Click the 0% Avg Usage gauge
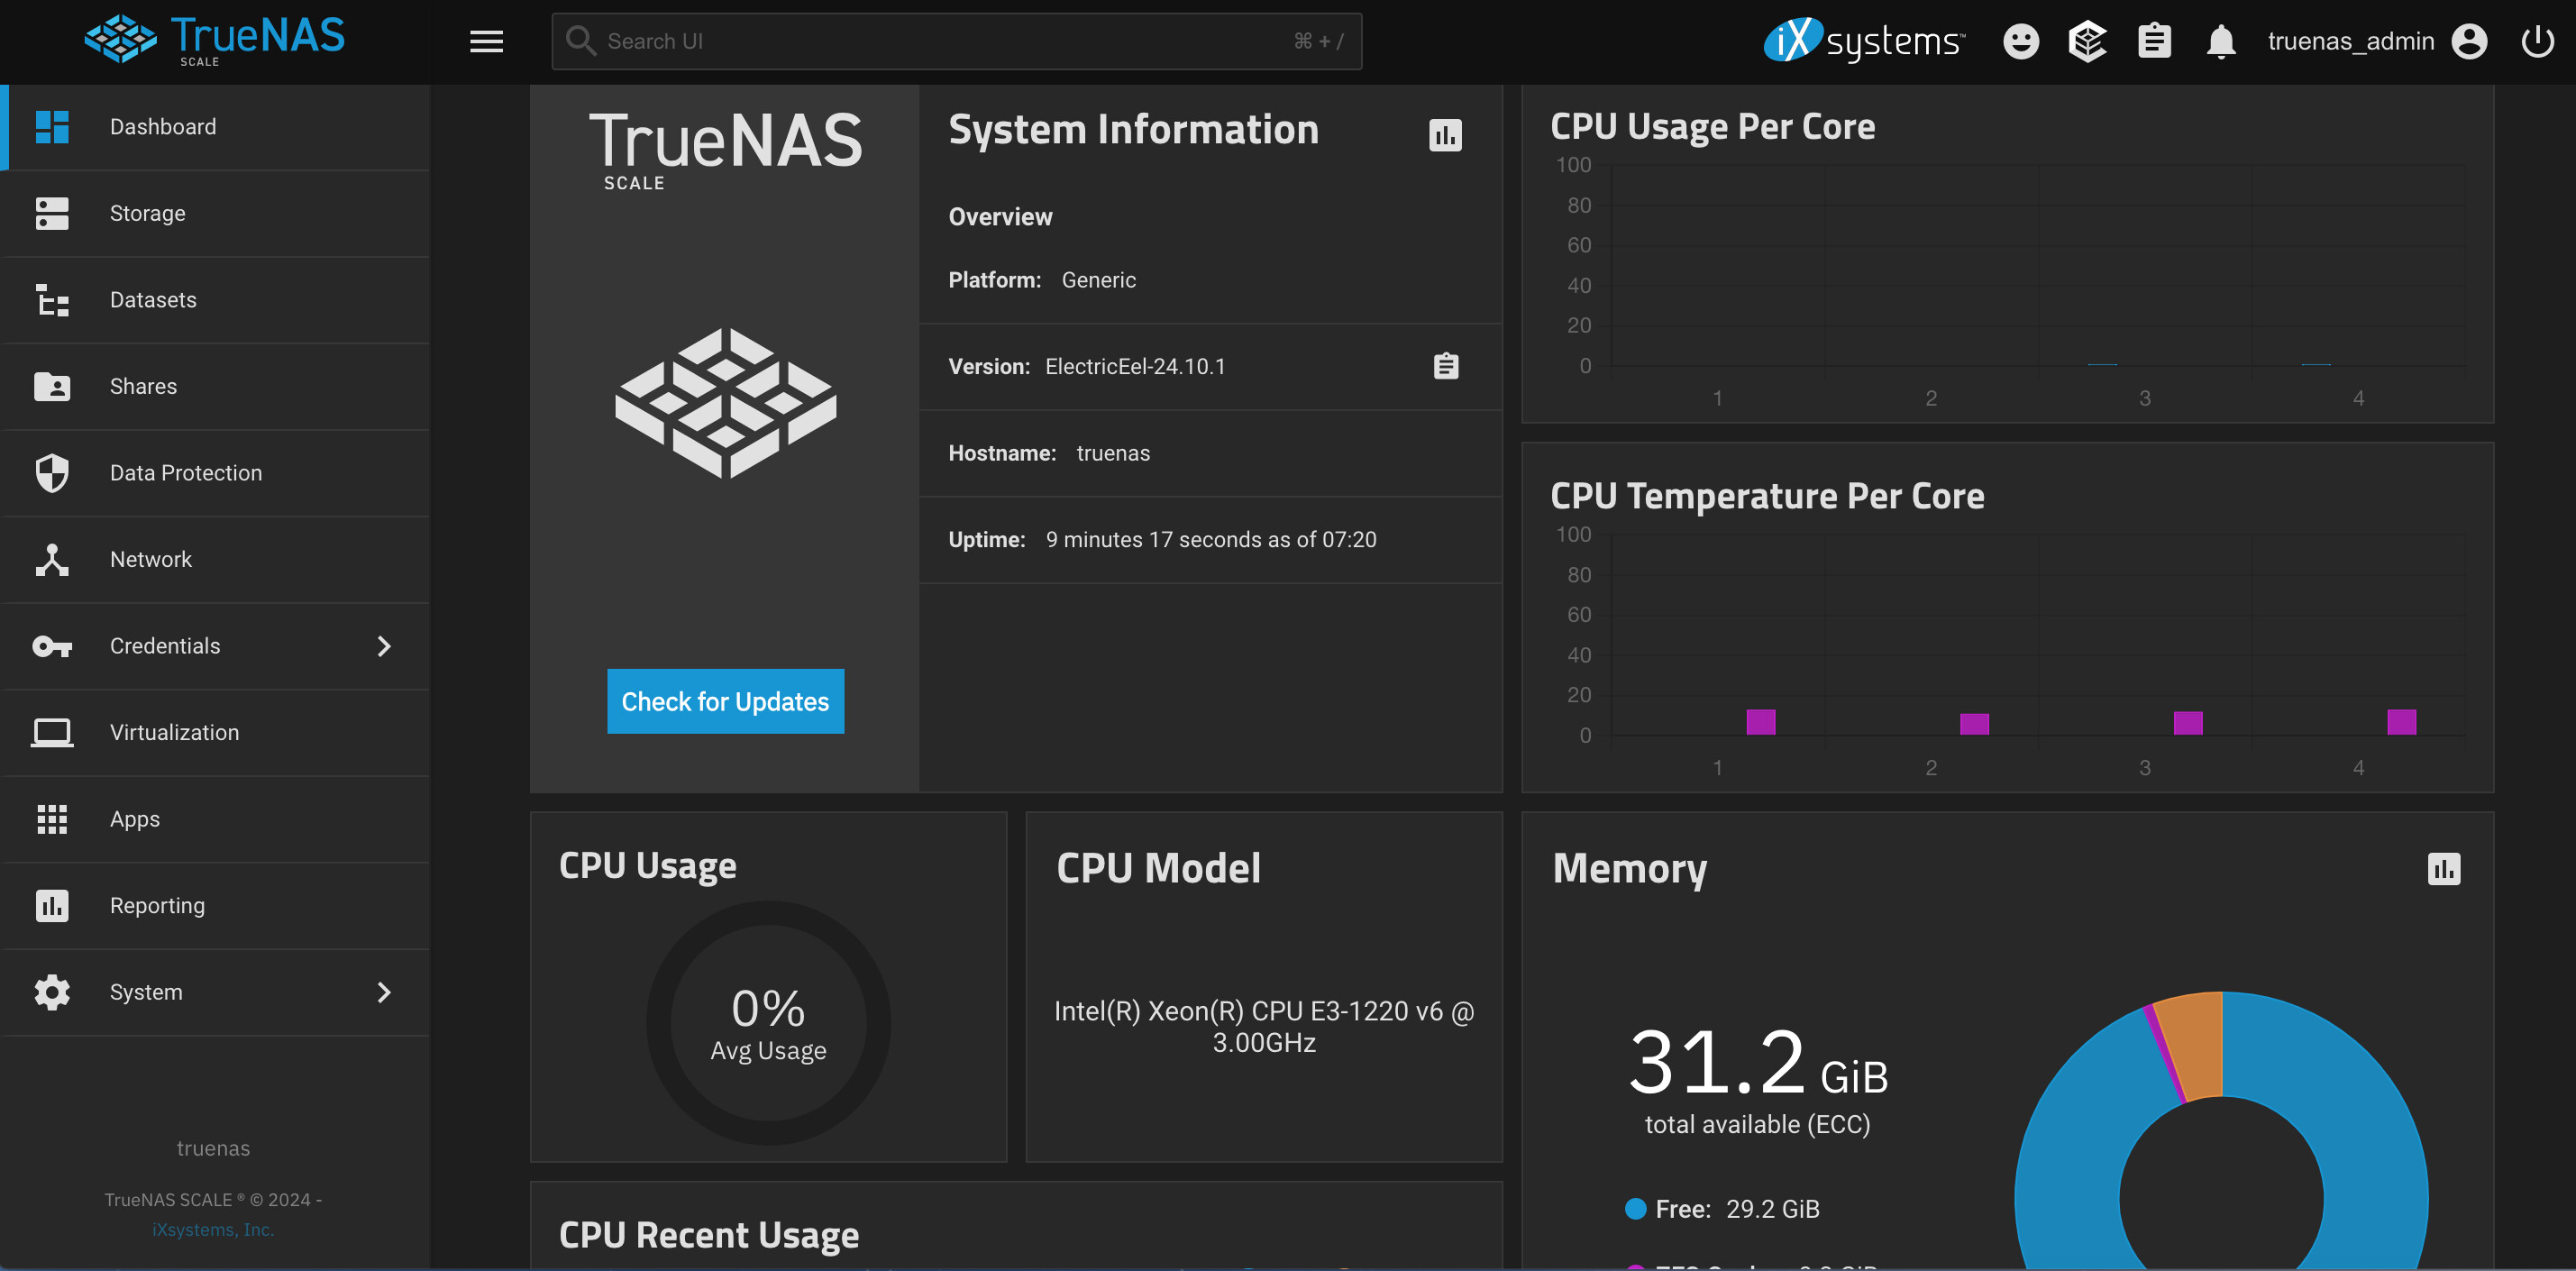 [768, 1022]
